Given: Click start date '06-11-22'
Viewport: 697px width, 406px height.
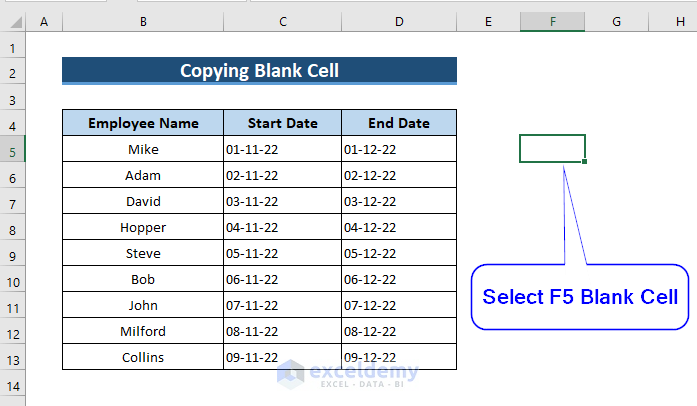Looking at the screenshot, I should coord(282,279).
